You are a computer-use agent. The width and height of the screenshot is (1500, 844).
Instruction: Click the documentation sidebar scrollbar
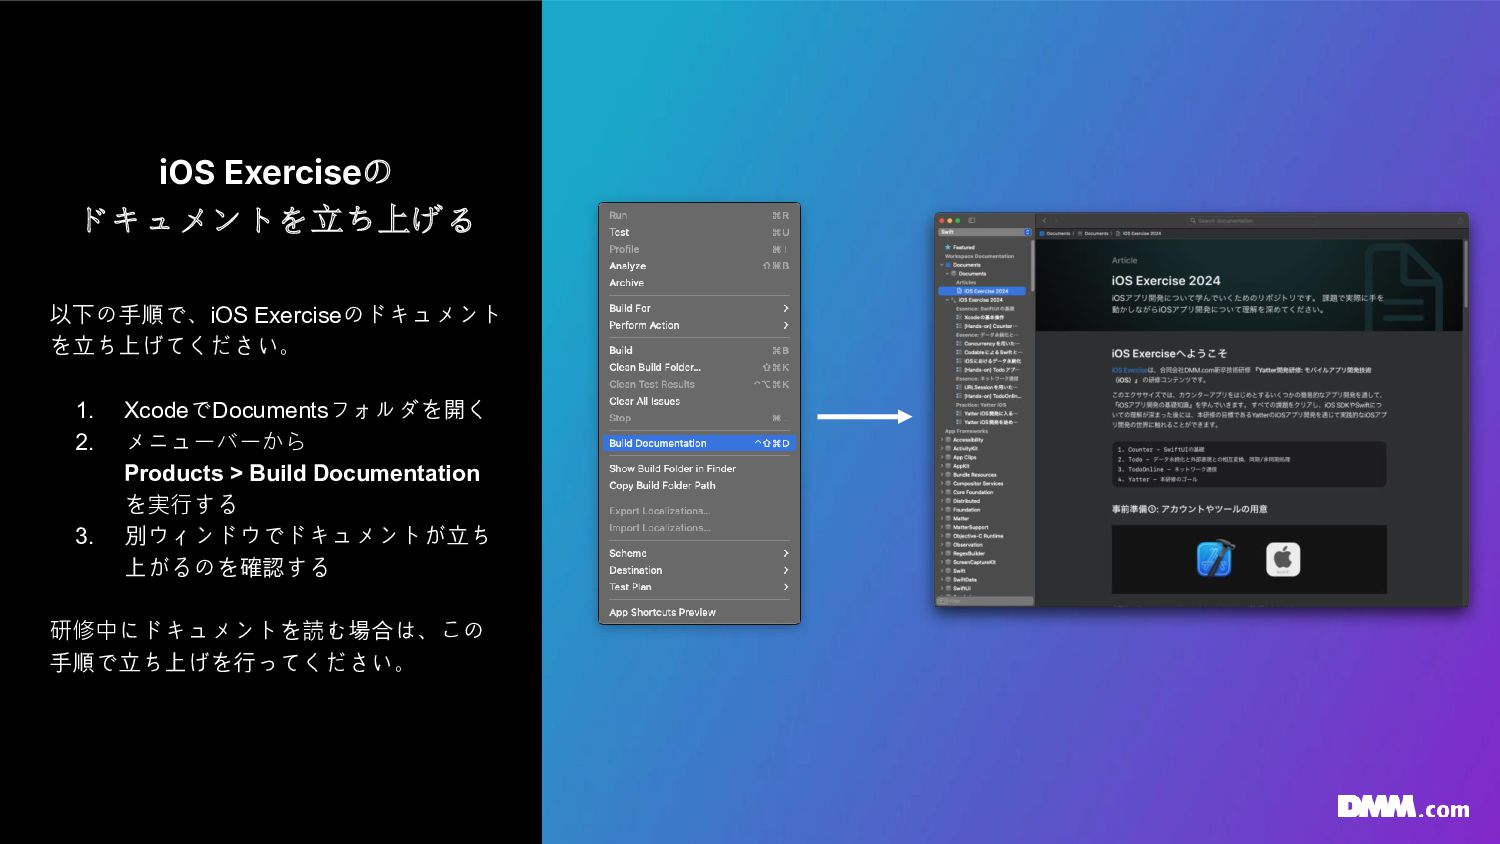click(1032, 265)
